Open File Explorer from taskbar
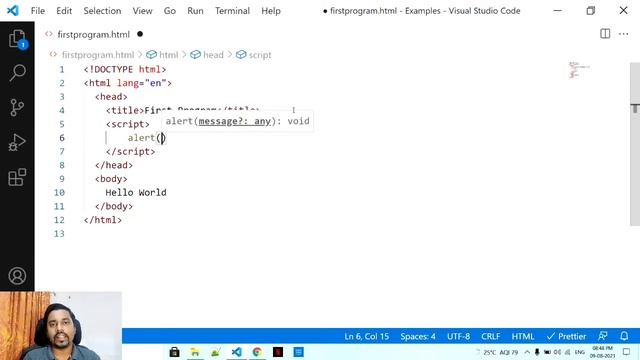Viewport: 640px width, 360px height. (195, 352)
